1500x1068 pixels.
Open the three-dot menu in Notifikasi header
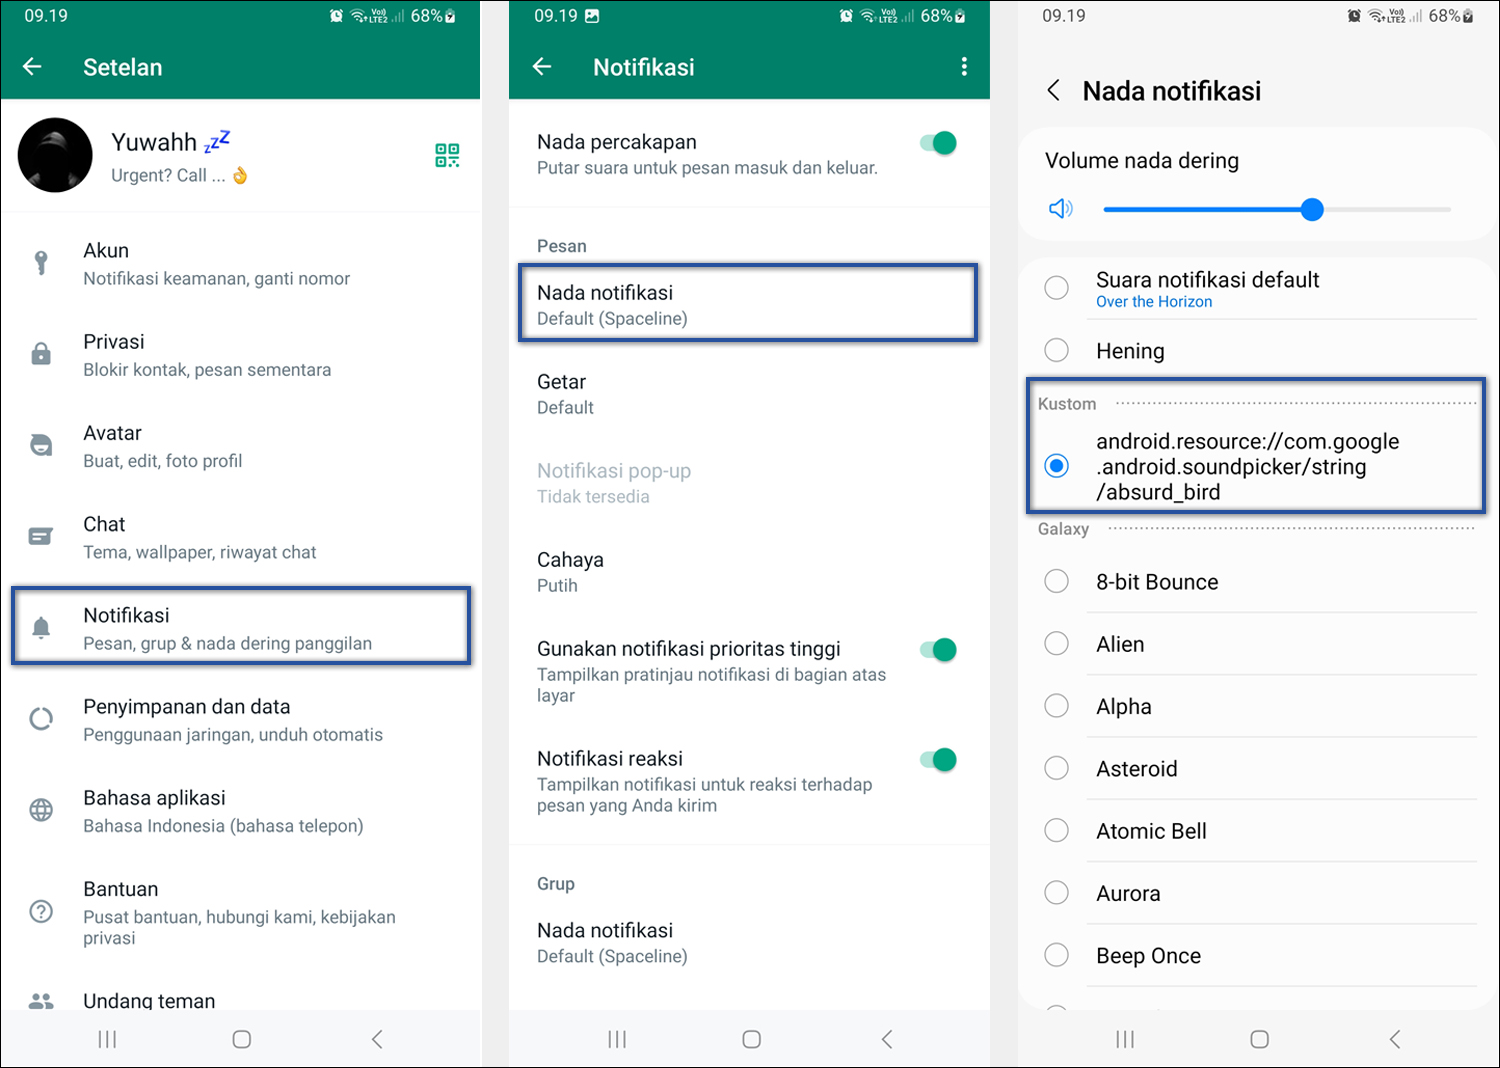click(x=964, y=66)
